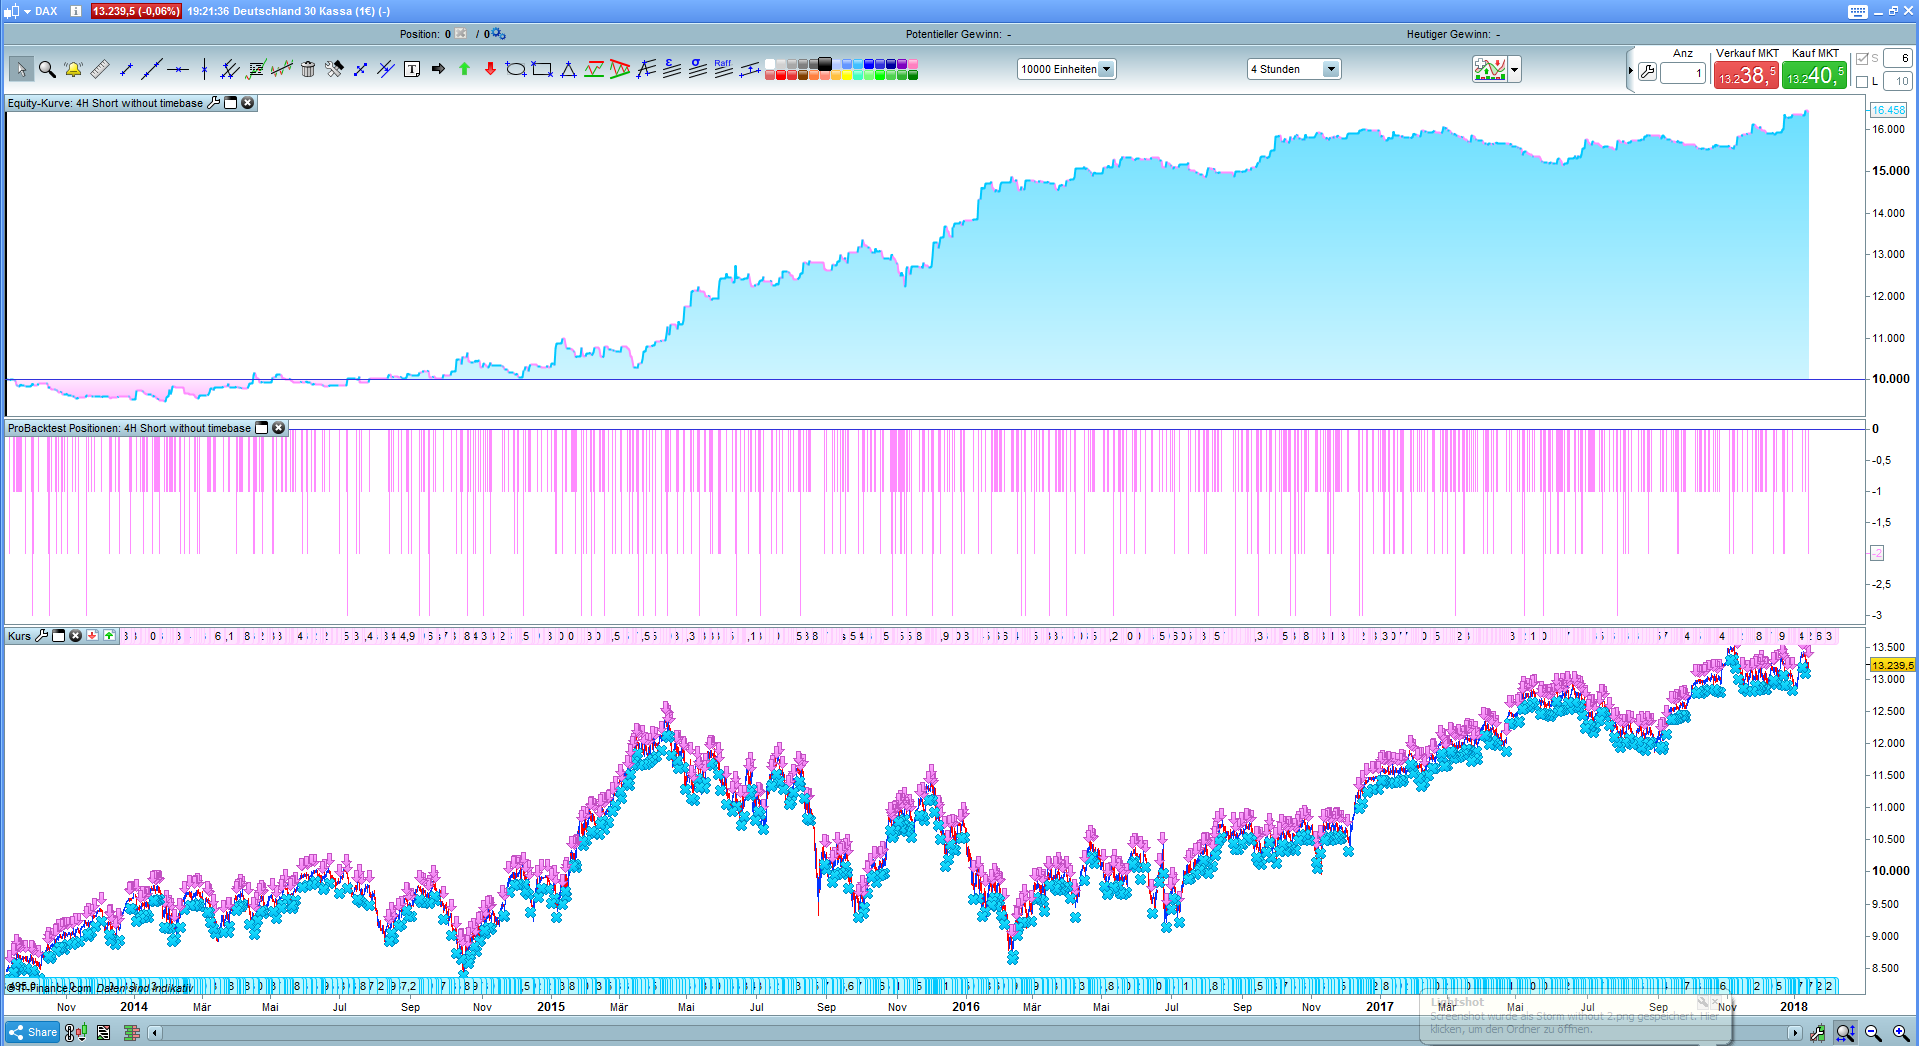Screen dimensions: 1919x1046
Task: Collapse the order panel with the side arrow
Action: coord(1630,71)
